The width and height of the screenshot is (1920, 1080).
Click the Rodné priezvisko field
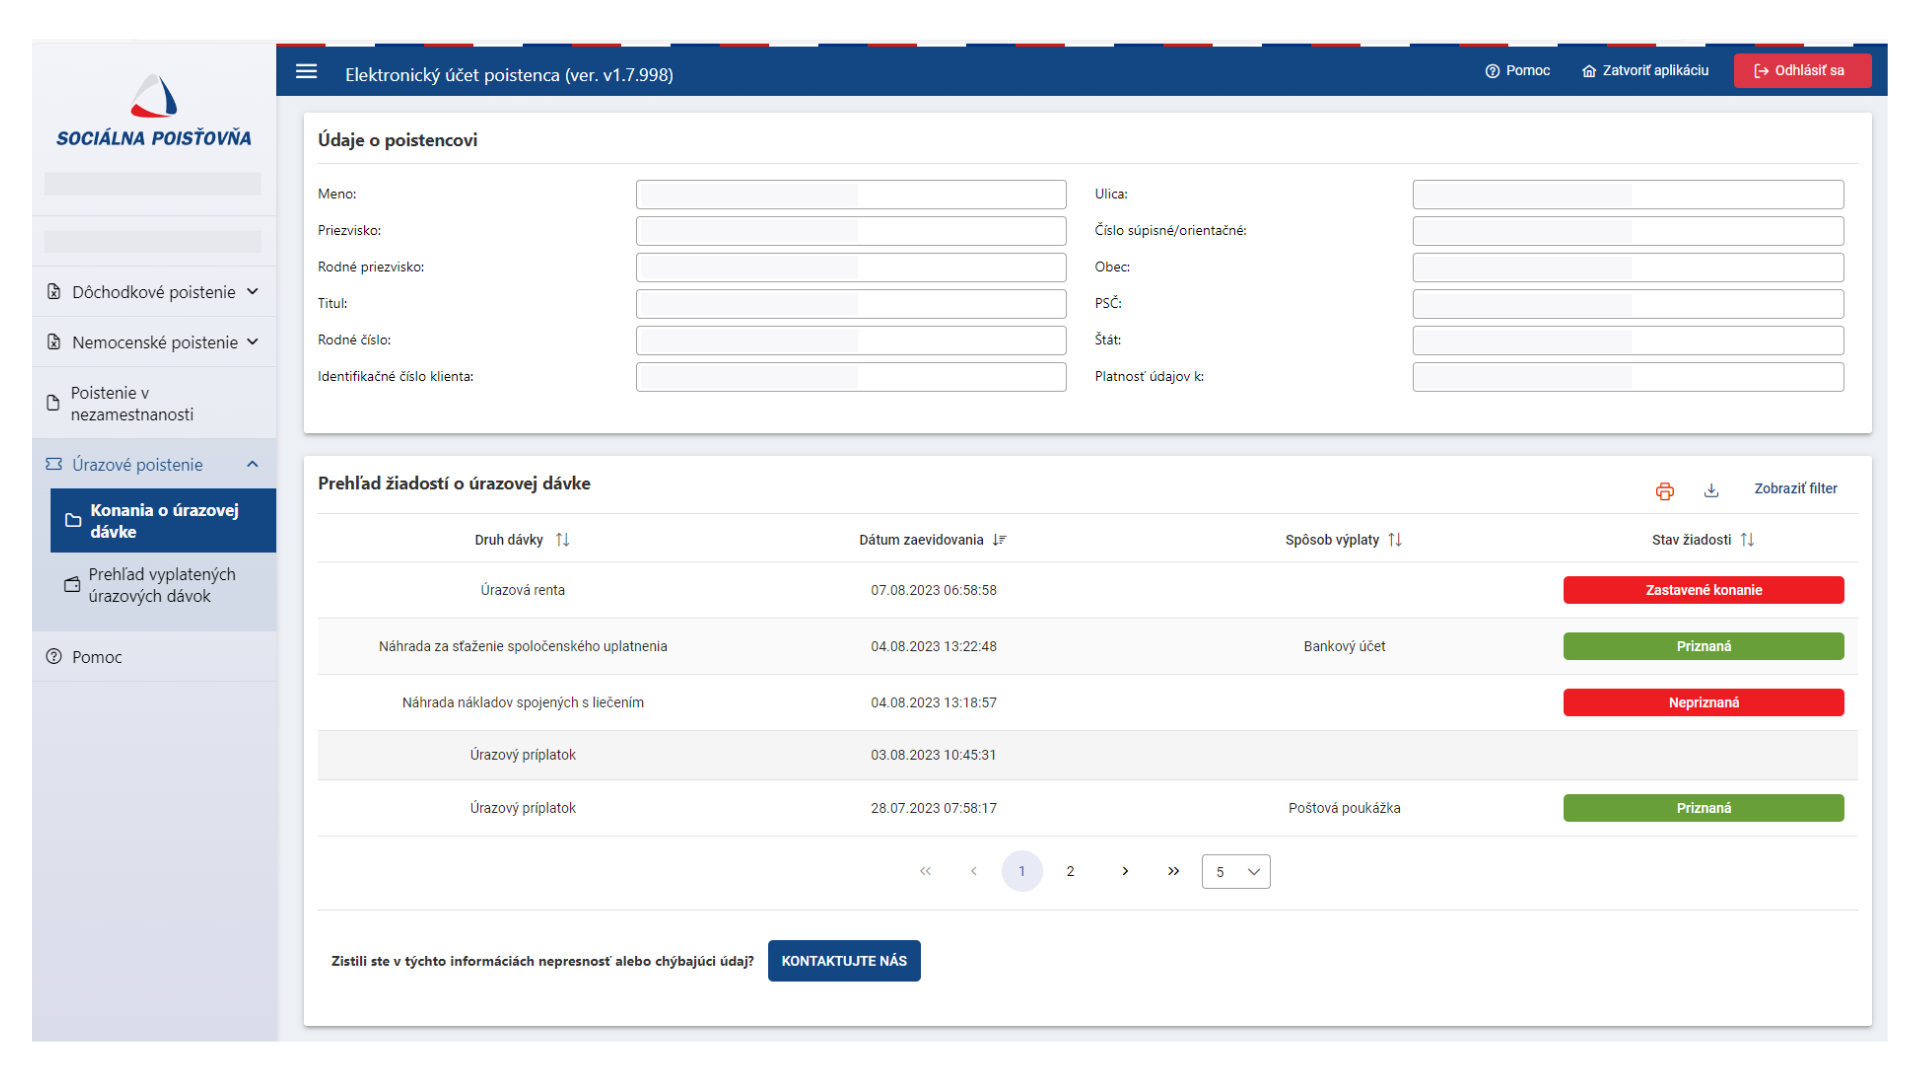pos(851,267)
